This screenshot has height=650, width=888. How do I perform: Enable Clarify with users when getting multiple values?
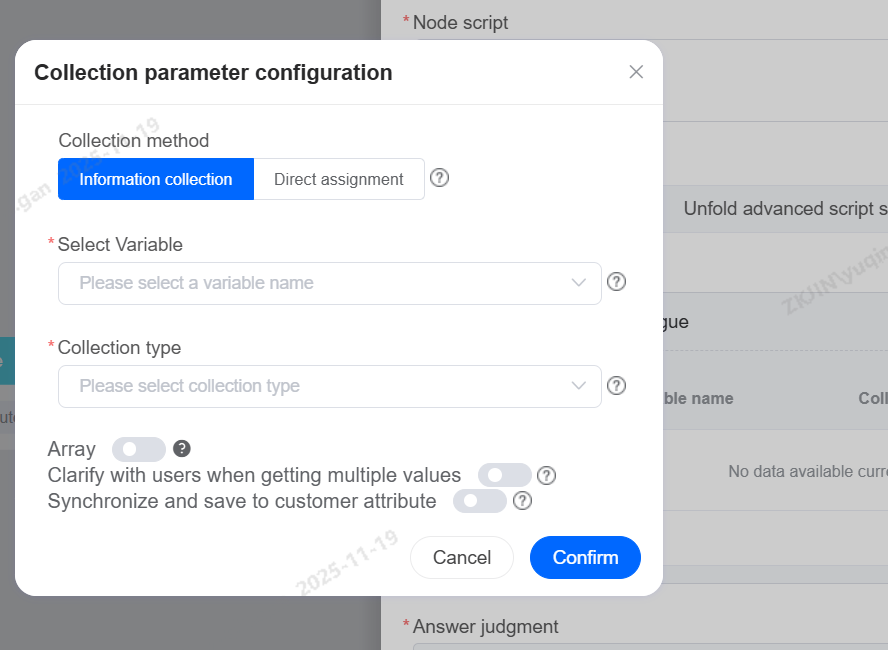[x=504, y=475]
